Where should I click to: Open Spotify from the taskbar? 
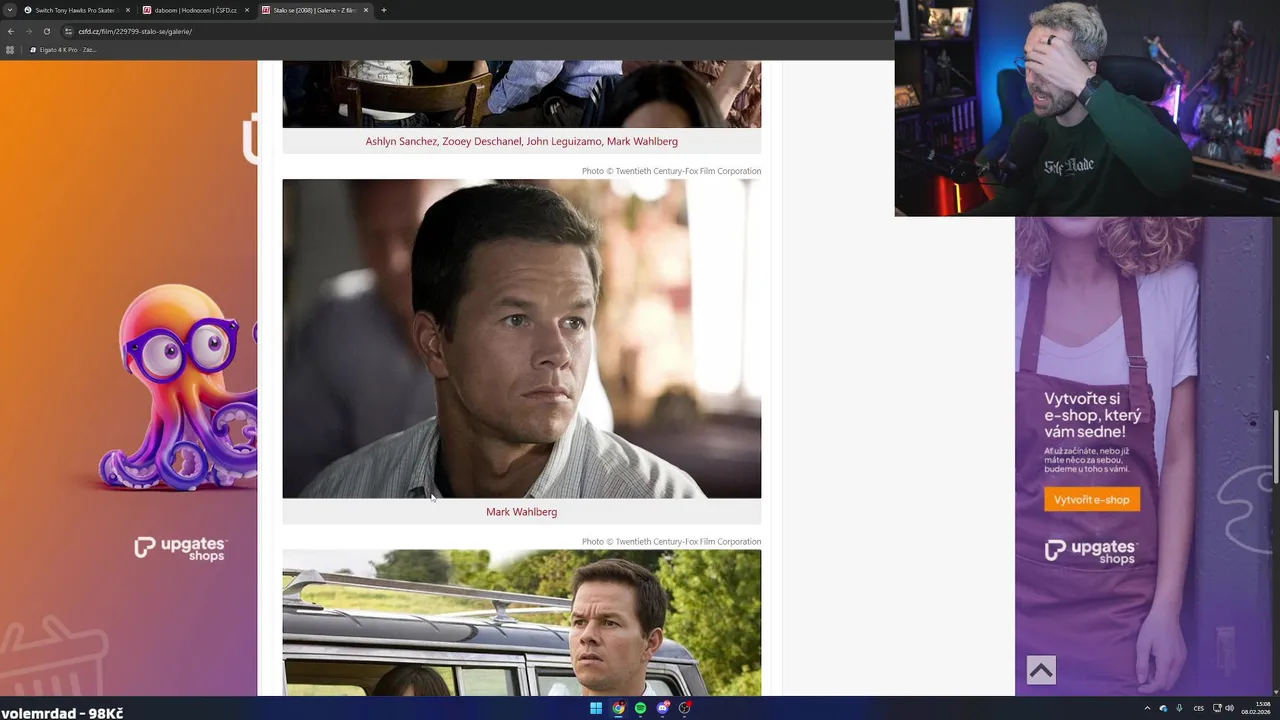click(x=640, y=708)
